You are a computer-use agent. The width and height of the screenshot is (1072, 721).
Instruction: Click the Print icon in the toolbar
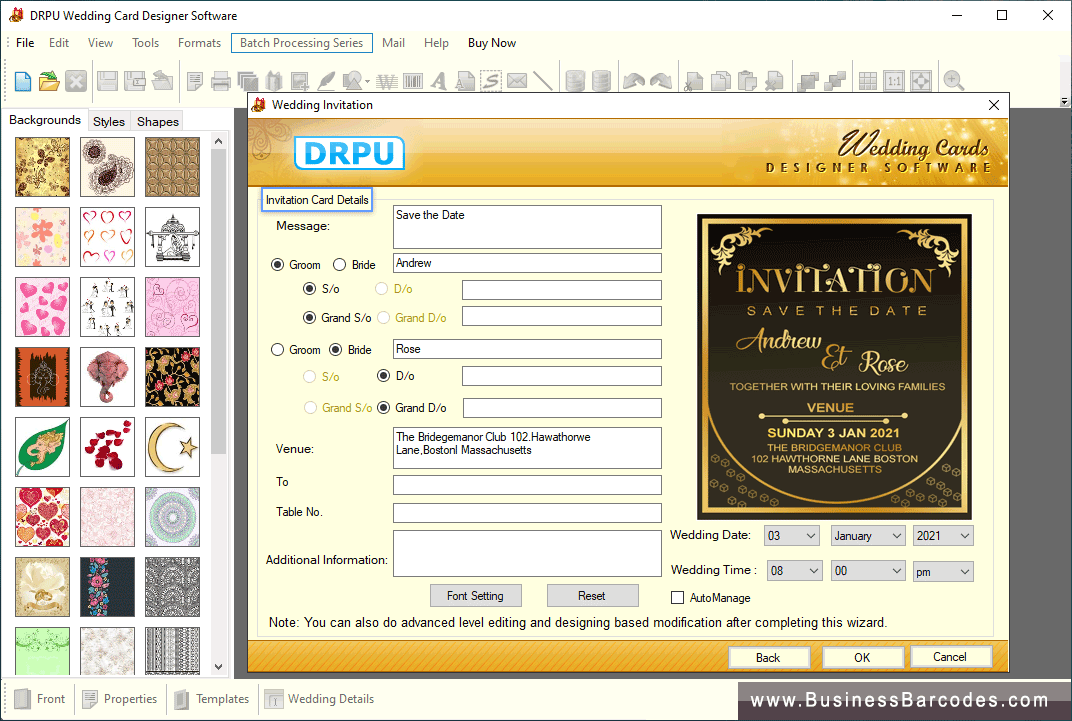(221, 81)
